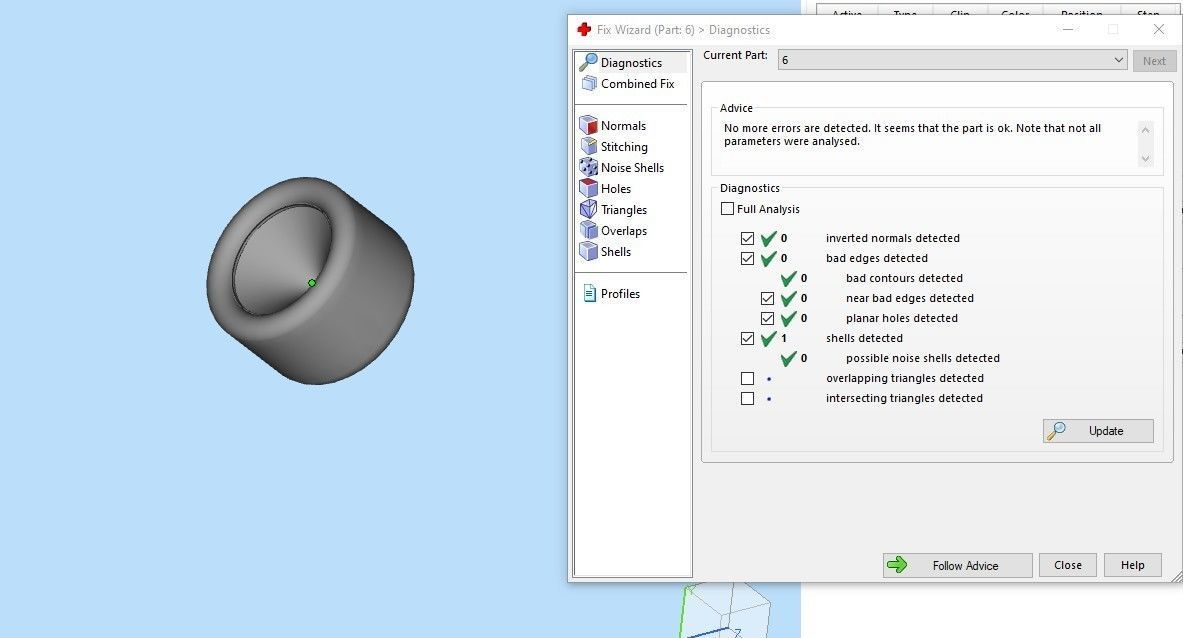1183x638 pixels.
Task: Click the Advice message text
Action: pyautogui.click(x=912, y=135)
